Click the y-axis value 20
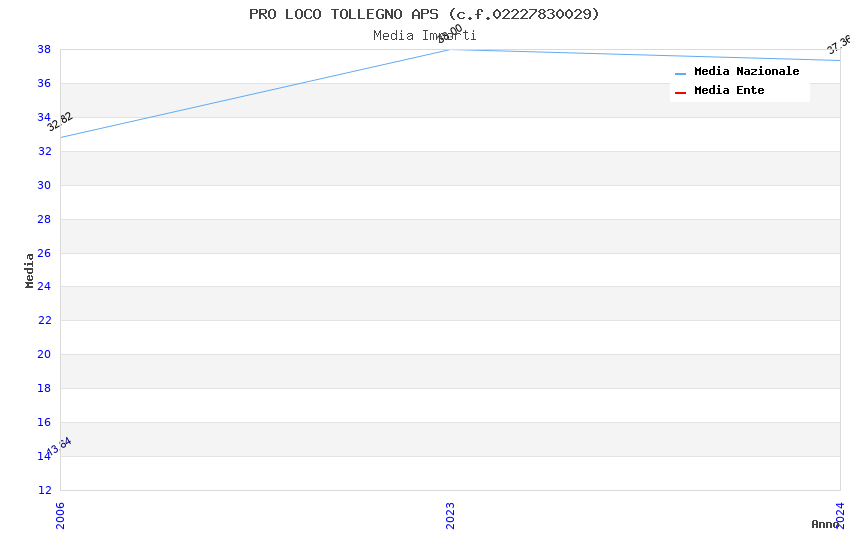The height and width of the screenshot is (550, 850). (44, 354)
